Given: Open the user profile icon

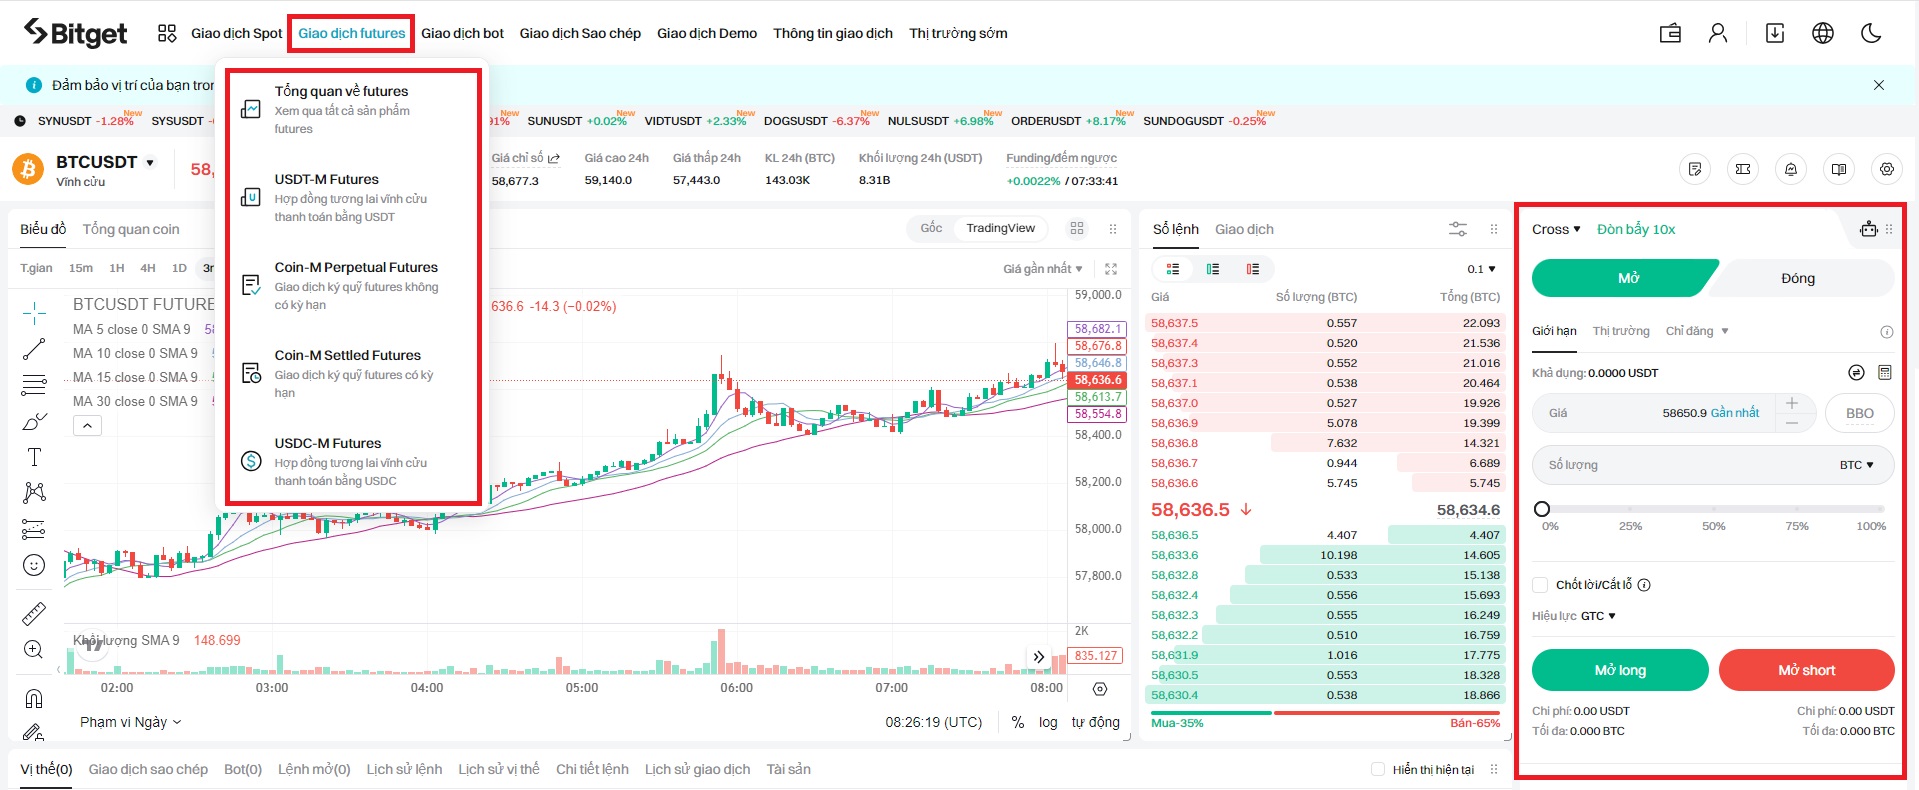Looking at the screenshot, I should coord(1718,33).
